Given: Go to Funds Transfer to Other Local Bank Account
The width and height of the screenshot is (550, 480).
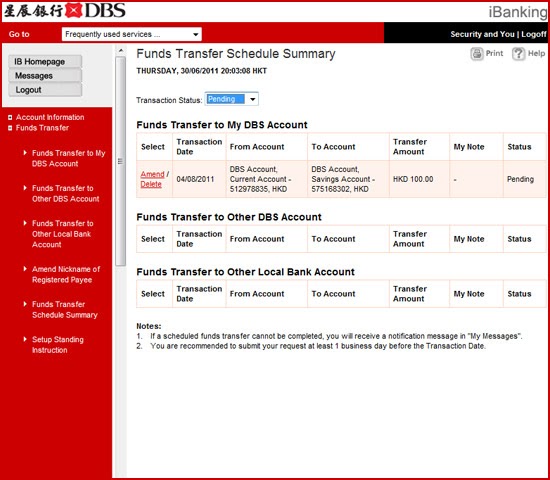Looking at the screenshot, I should [62, 234].
